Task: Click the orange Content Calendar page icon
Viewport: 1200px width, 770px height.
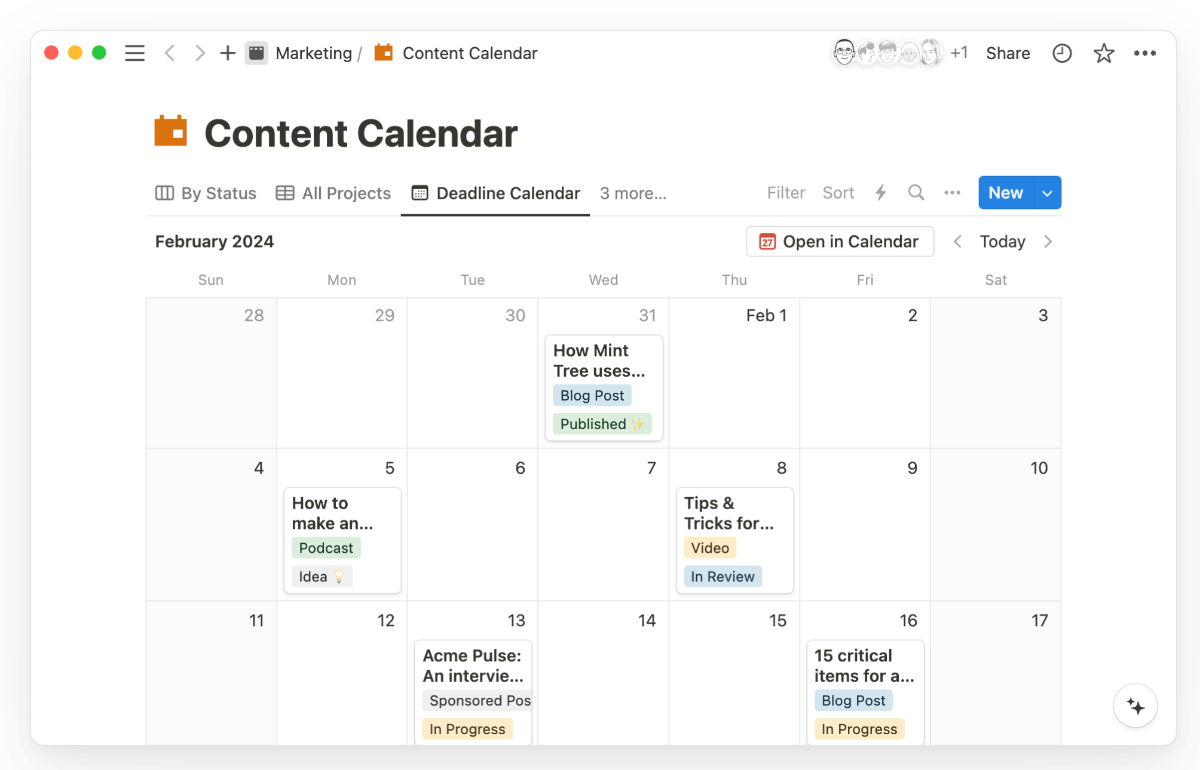Action: pyautogui.click(x=171, y=132)
